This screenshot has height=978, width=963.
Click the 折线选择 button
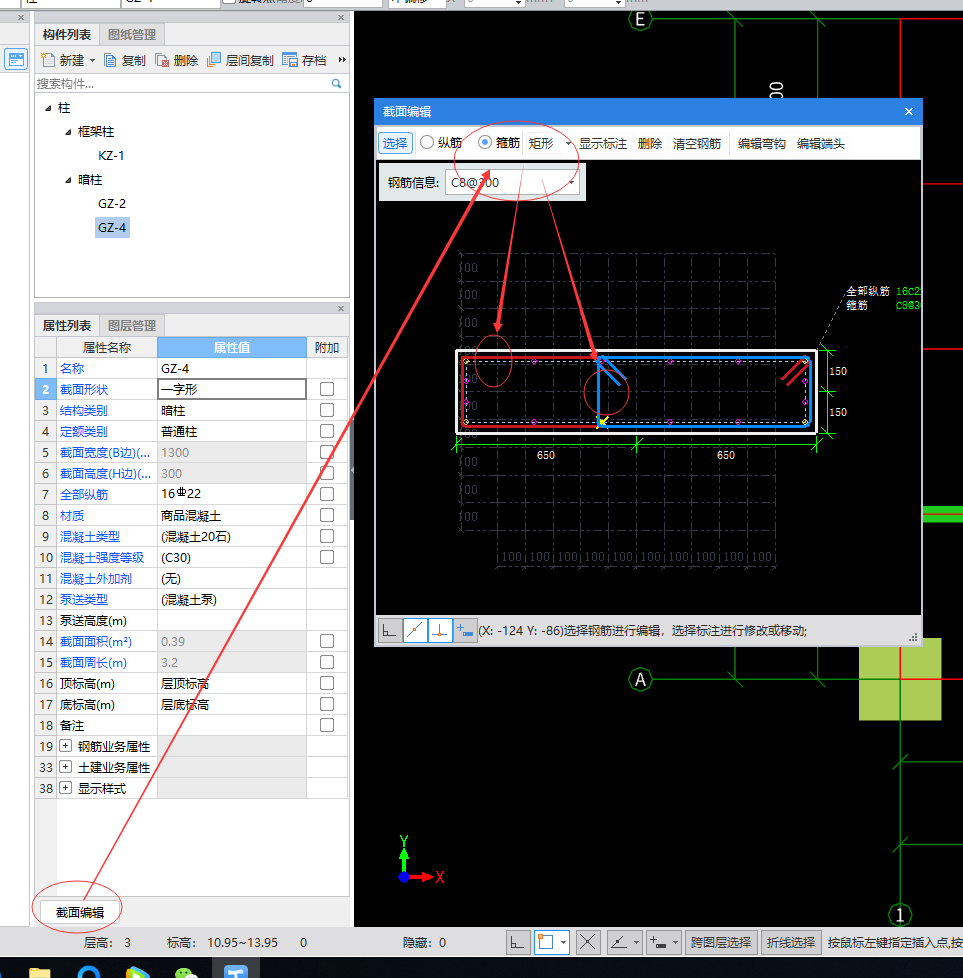pos(791,942)
